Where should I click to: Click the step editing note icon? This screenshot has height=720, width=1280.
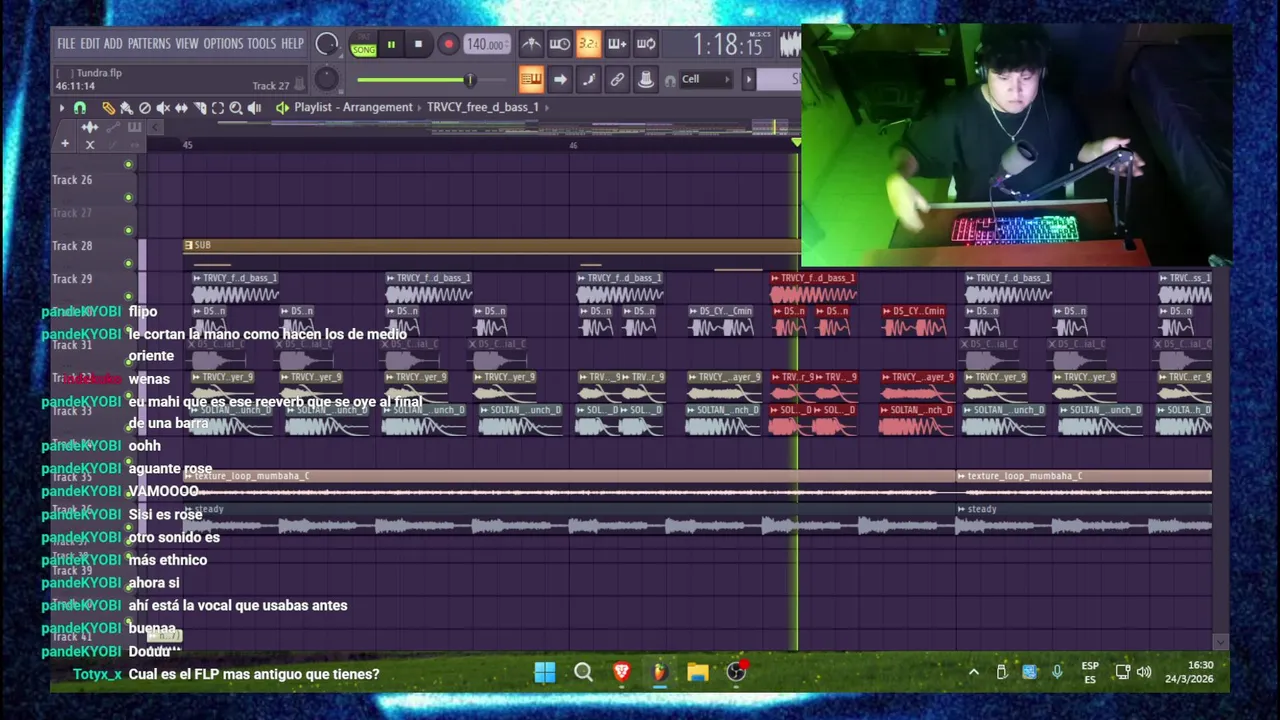589,79
